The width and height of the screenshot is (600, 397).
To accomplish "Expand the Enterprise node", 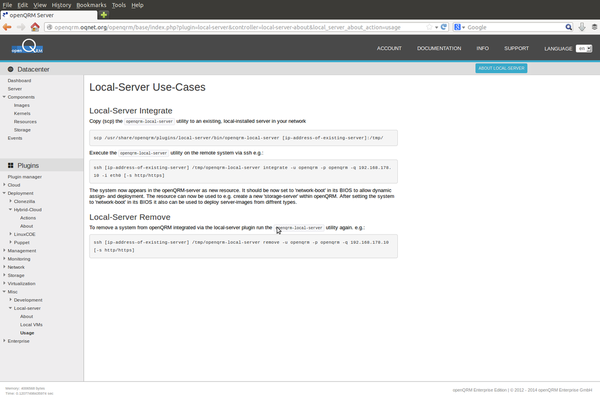I will pyautogui.click(x=4, y=341).
